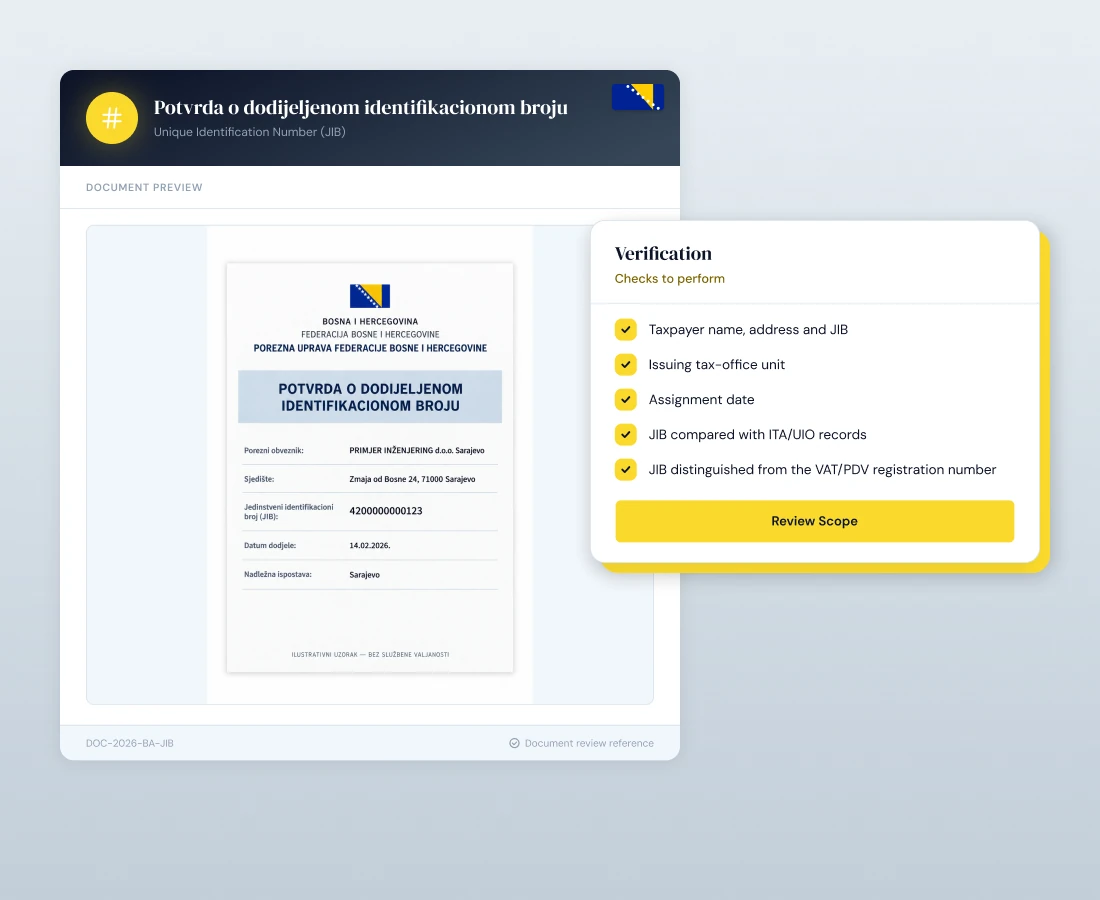Toggle JIB distinguished from VAT/PDV checkbox
Screen dimensions: 1100x900
coord(626,469)
